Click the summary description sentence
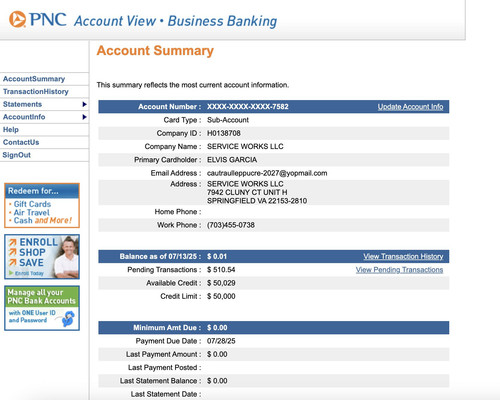The height and width of the screenshot is (400, 500). (193, 85)
